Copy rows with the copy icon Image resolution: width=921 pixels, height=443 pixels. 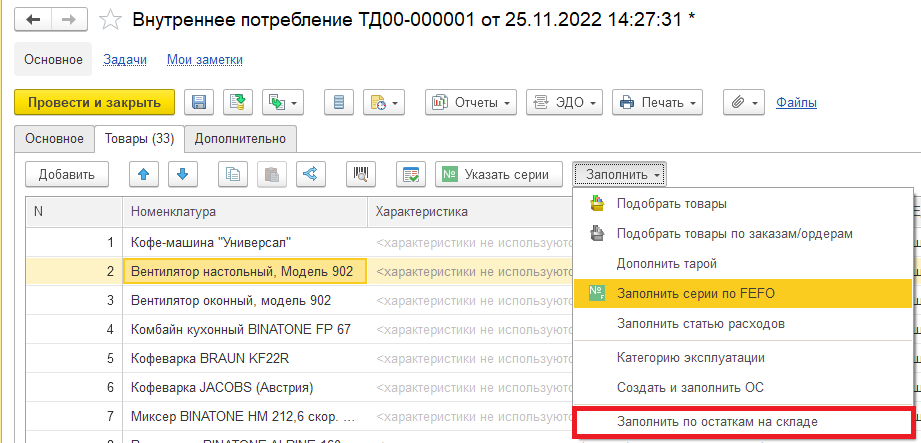click(x=233, y=174)
